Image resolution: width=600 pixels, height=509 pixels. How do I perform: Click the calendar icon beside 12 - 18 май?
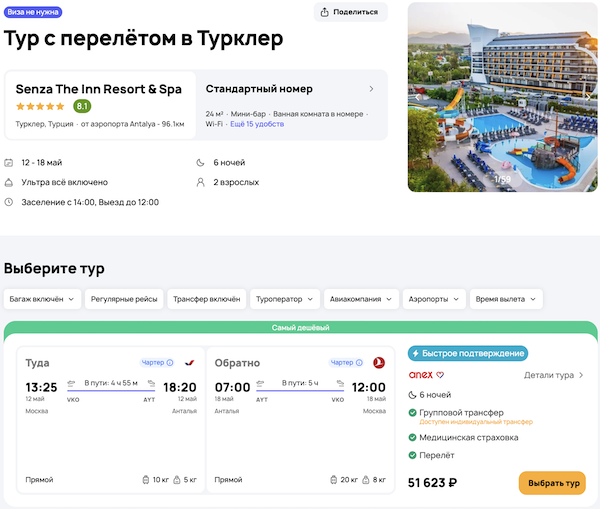9,162
